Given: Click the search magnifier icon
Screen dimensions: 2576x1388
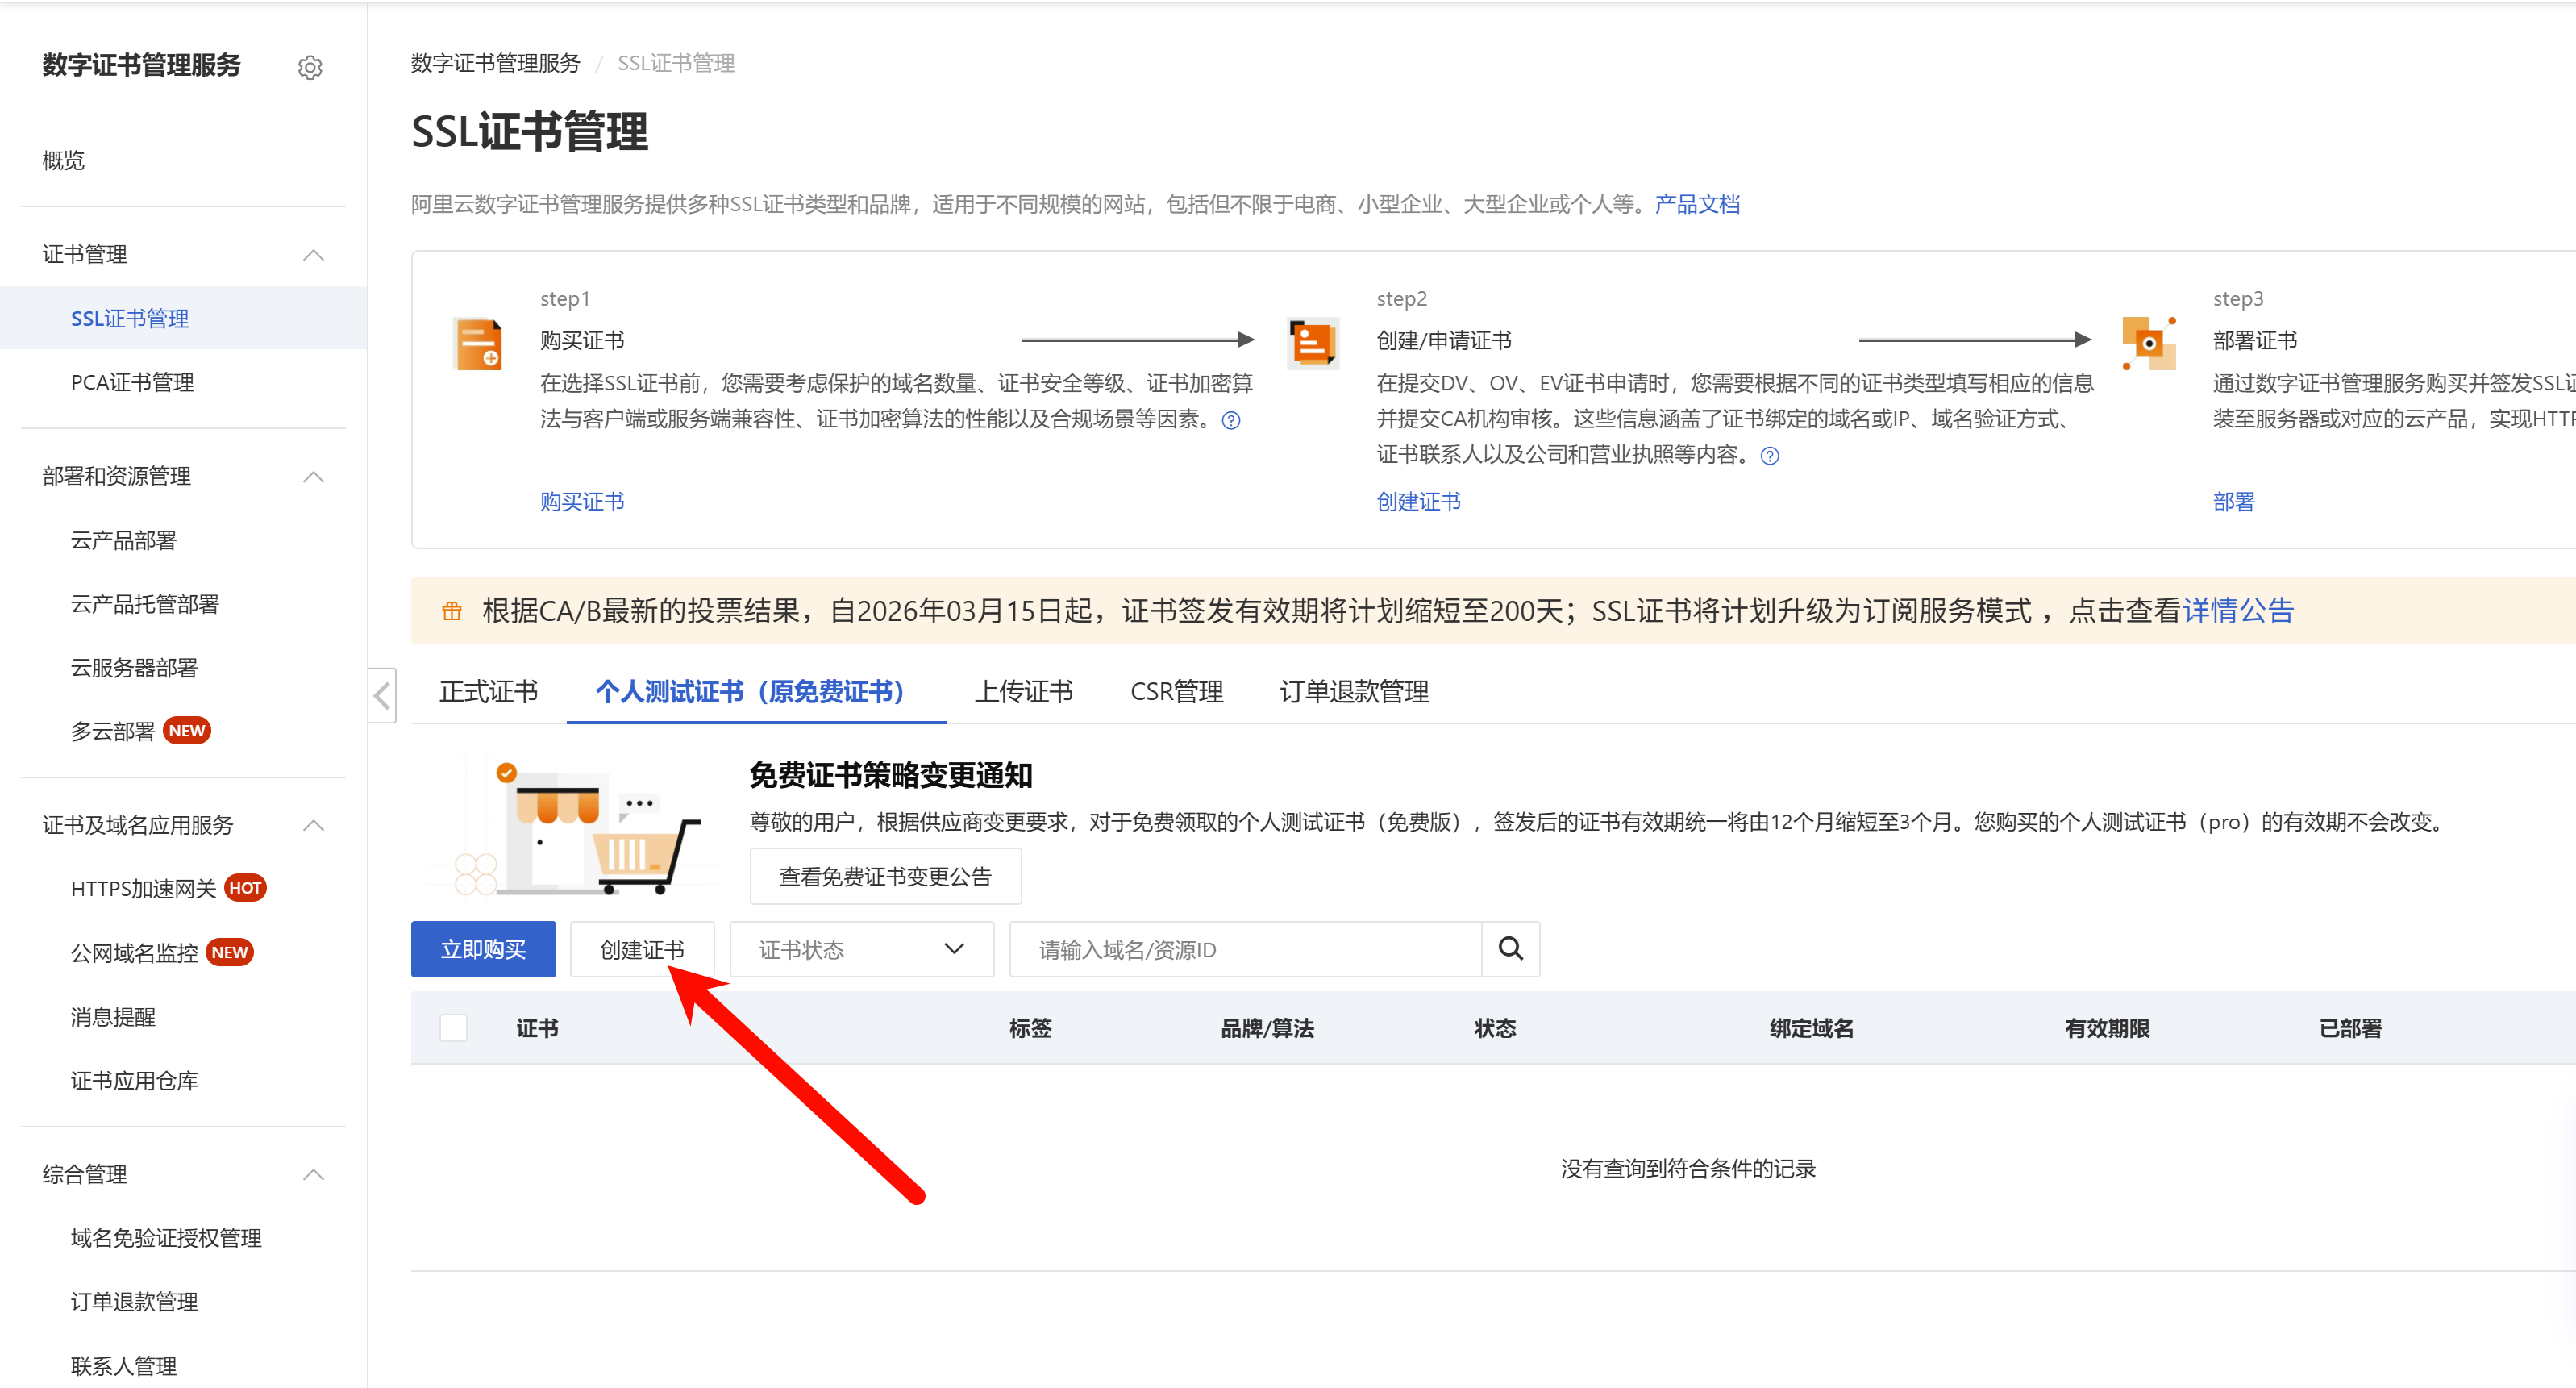Looking at the screenshot, I should (x=1510, y=948).
